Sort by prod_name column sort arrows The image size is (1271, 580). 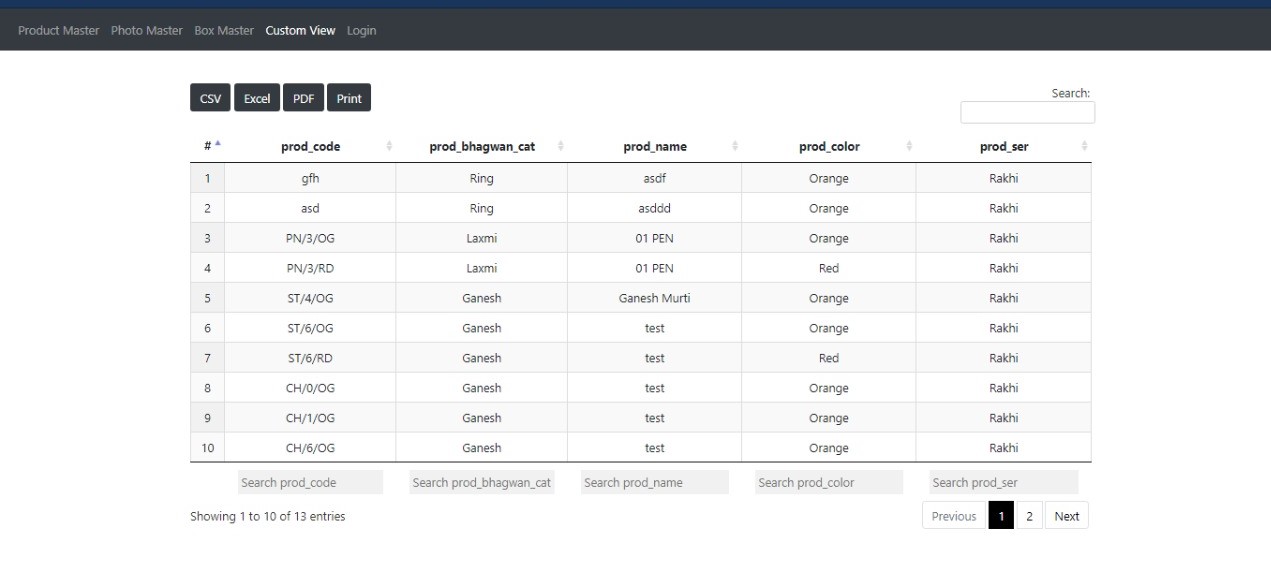click(x=735, y=146)
